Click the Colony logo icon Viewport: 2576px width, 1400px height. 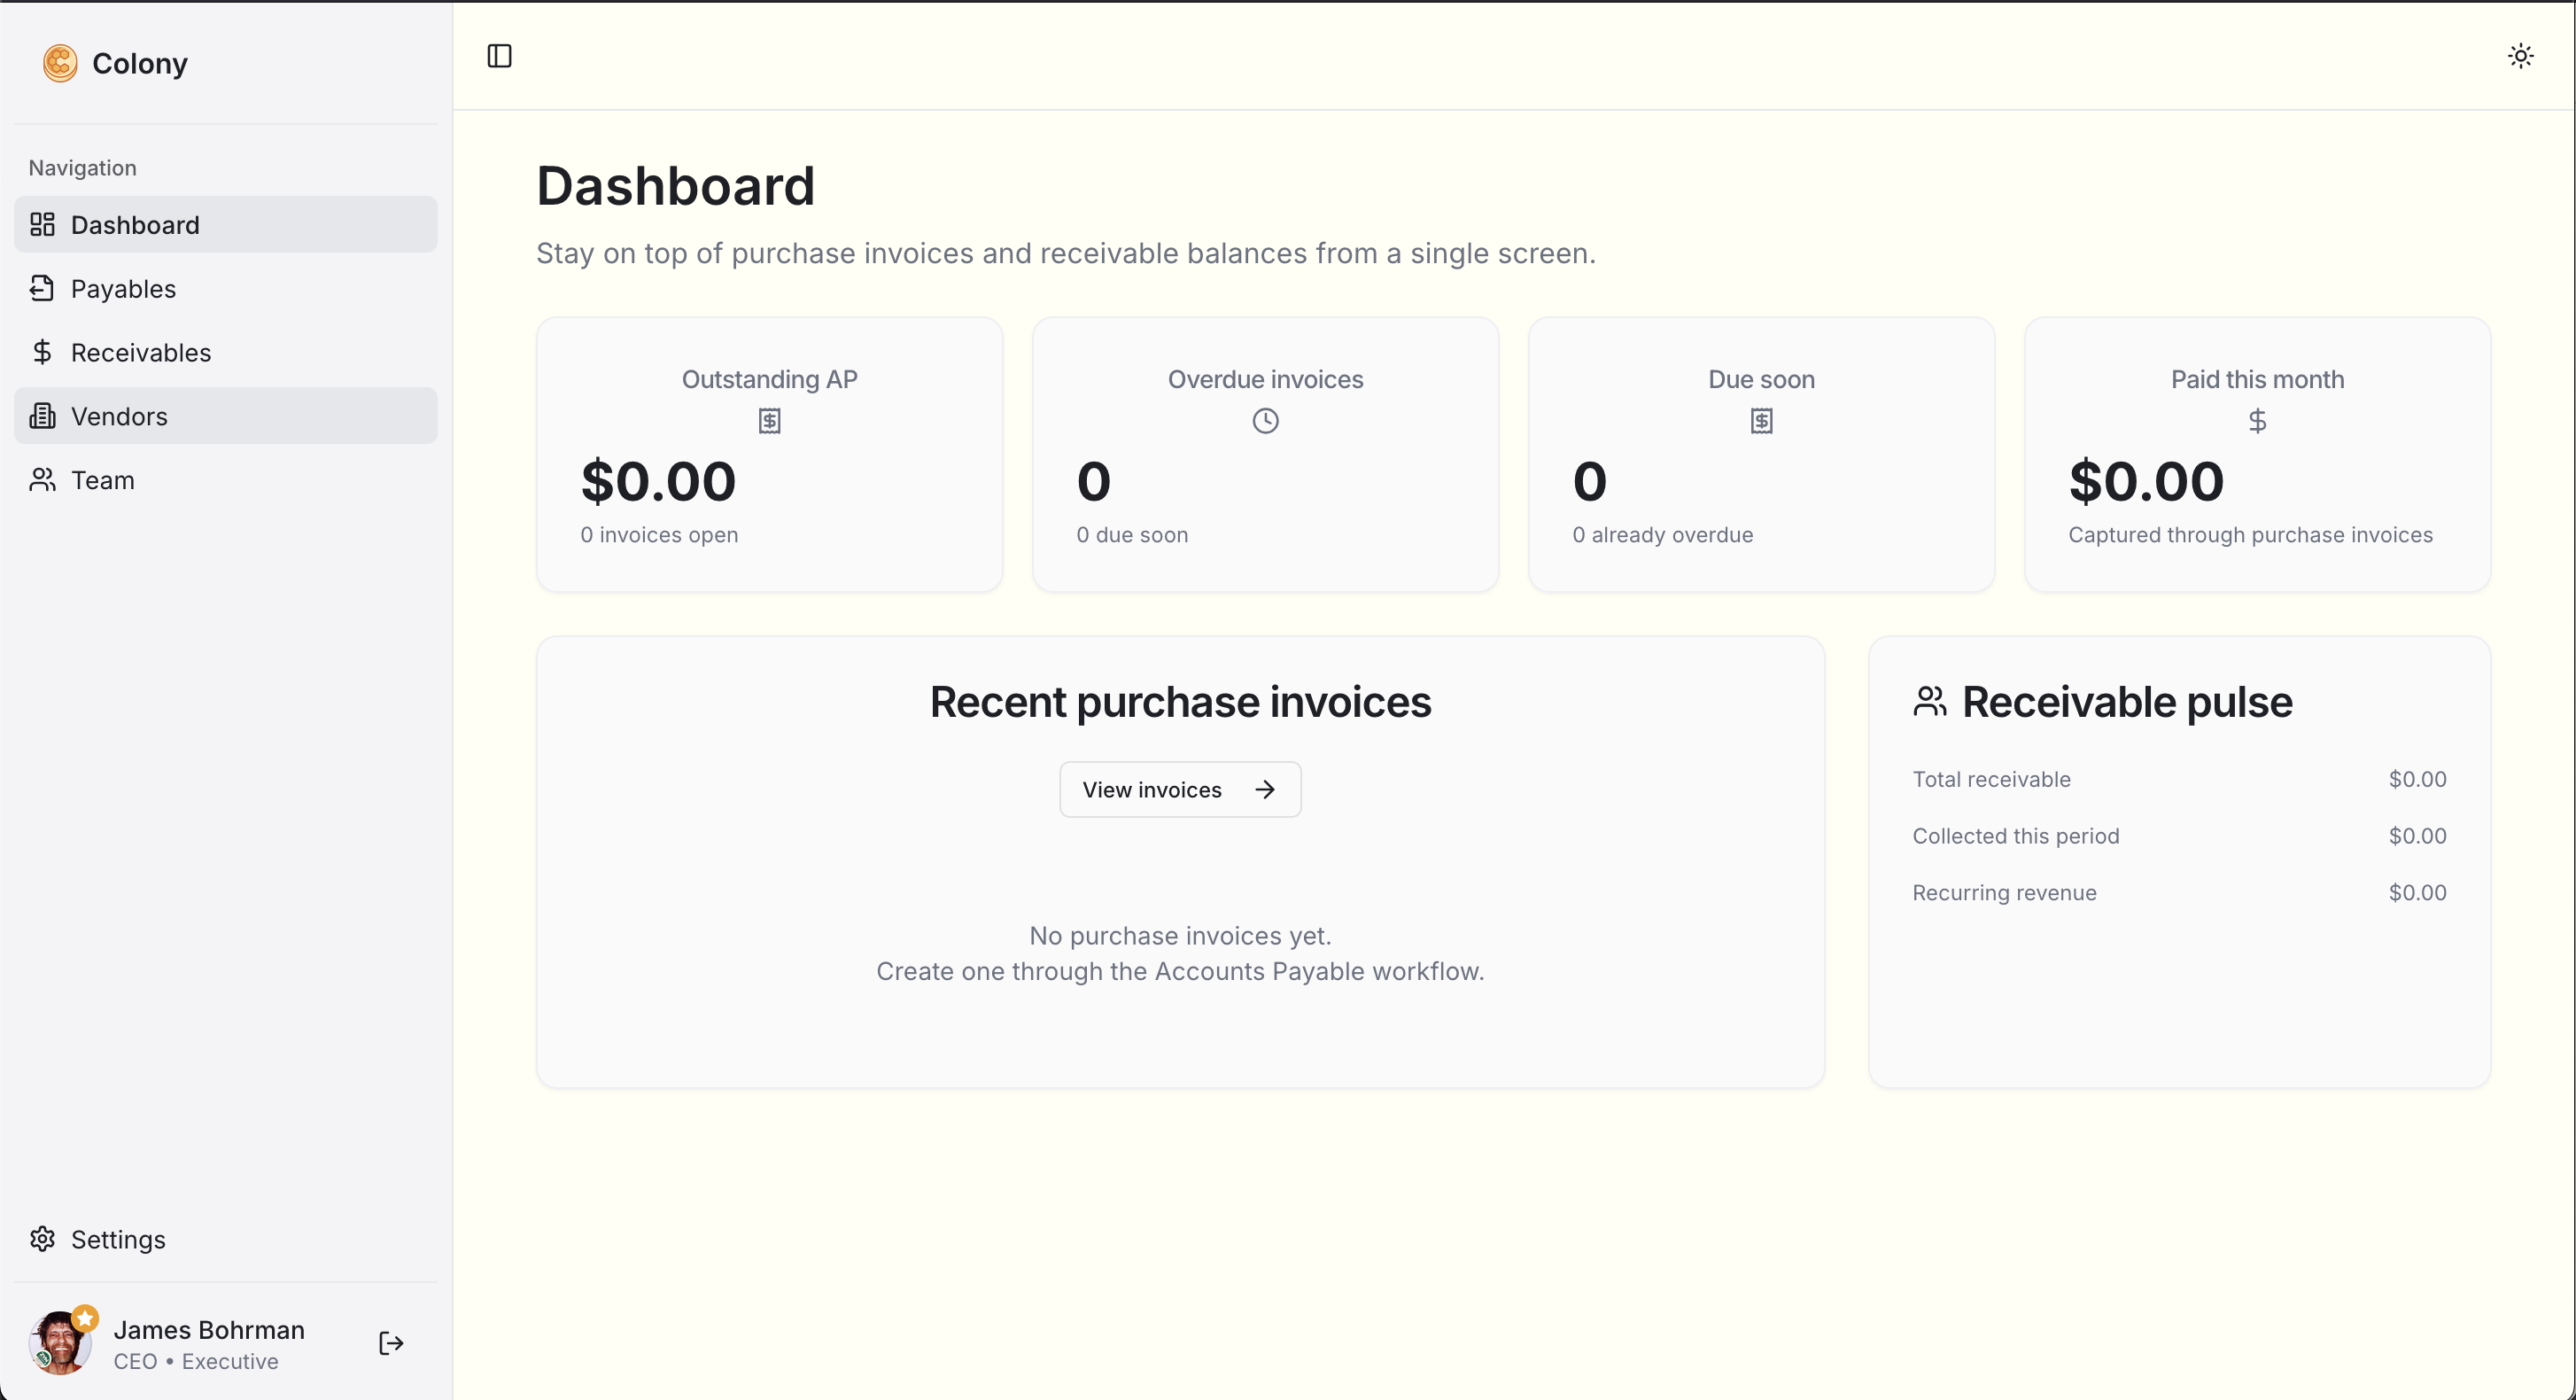coord(59,62)
